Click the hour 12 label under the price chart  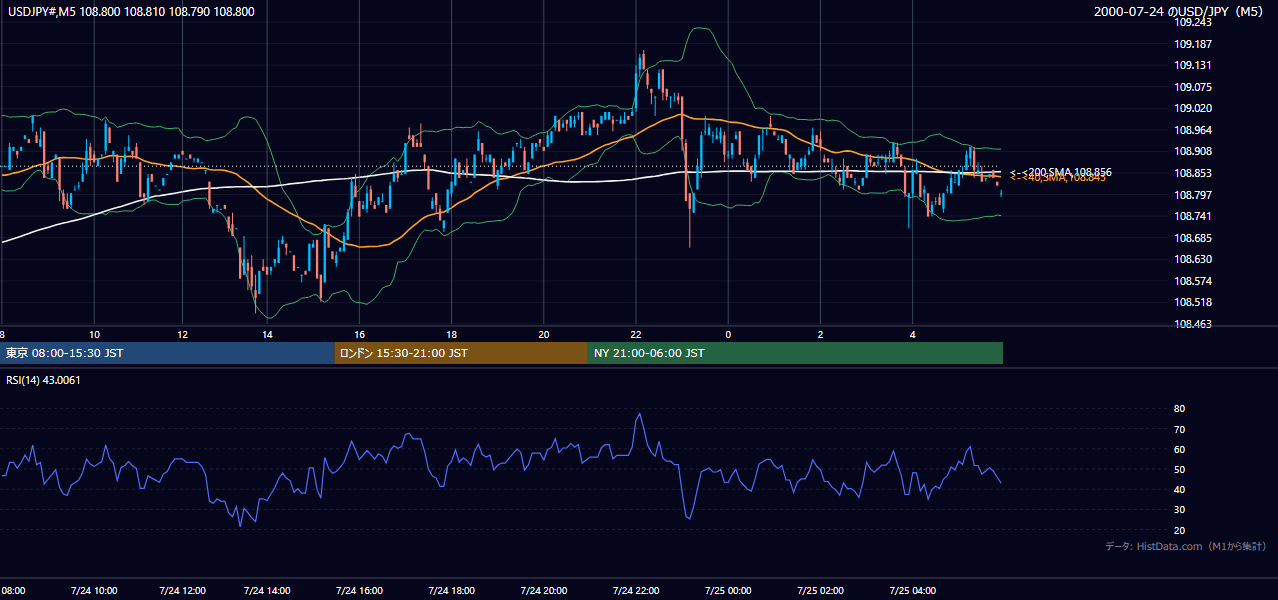click(182, 334)
